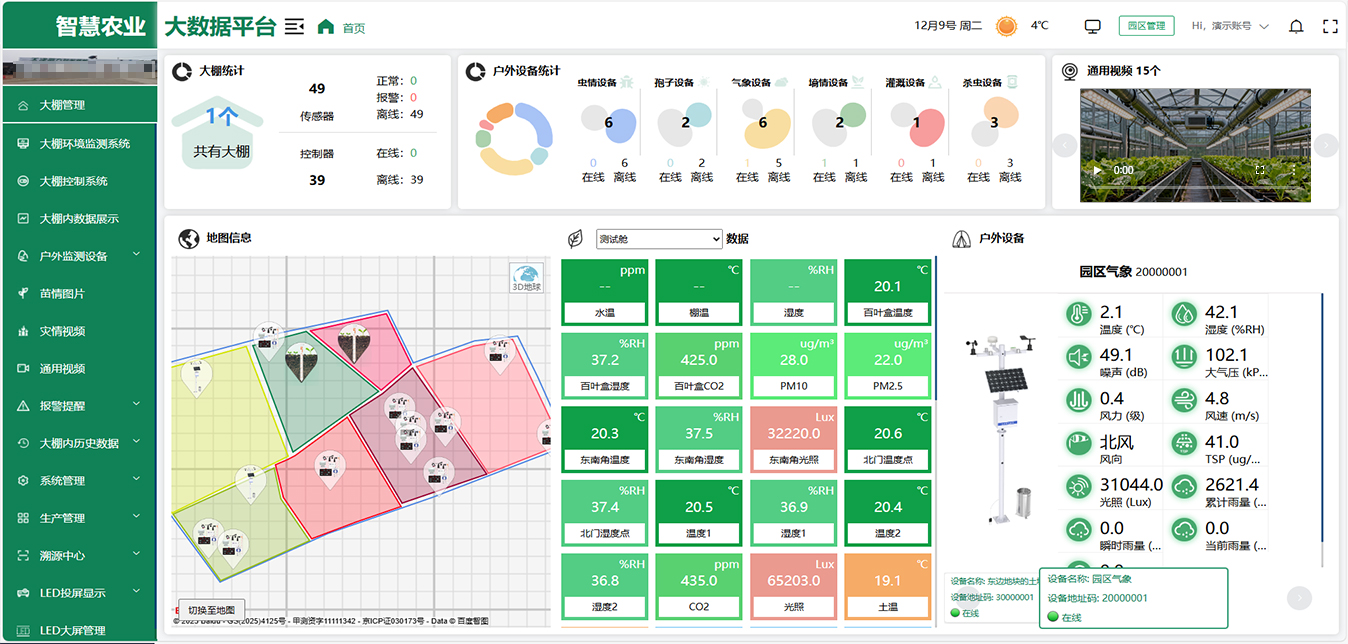Click the 切换至地图 button

click(211, 610)
